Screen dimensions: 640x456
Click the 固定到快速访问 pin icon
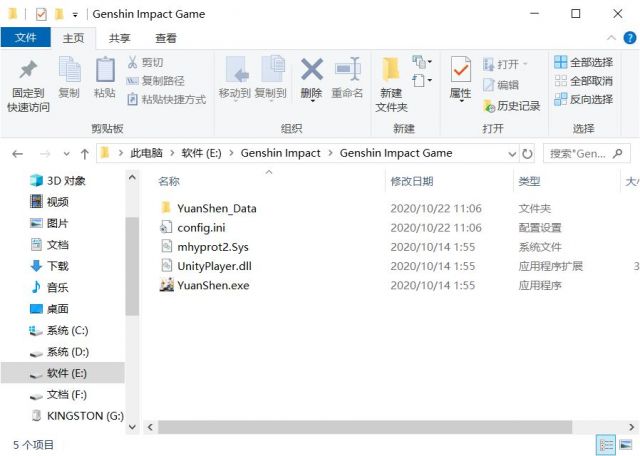[28, 70]
